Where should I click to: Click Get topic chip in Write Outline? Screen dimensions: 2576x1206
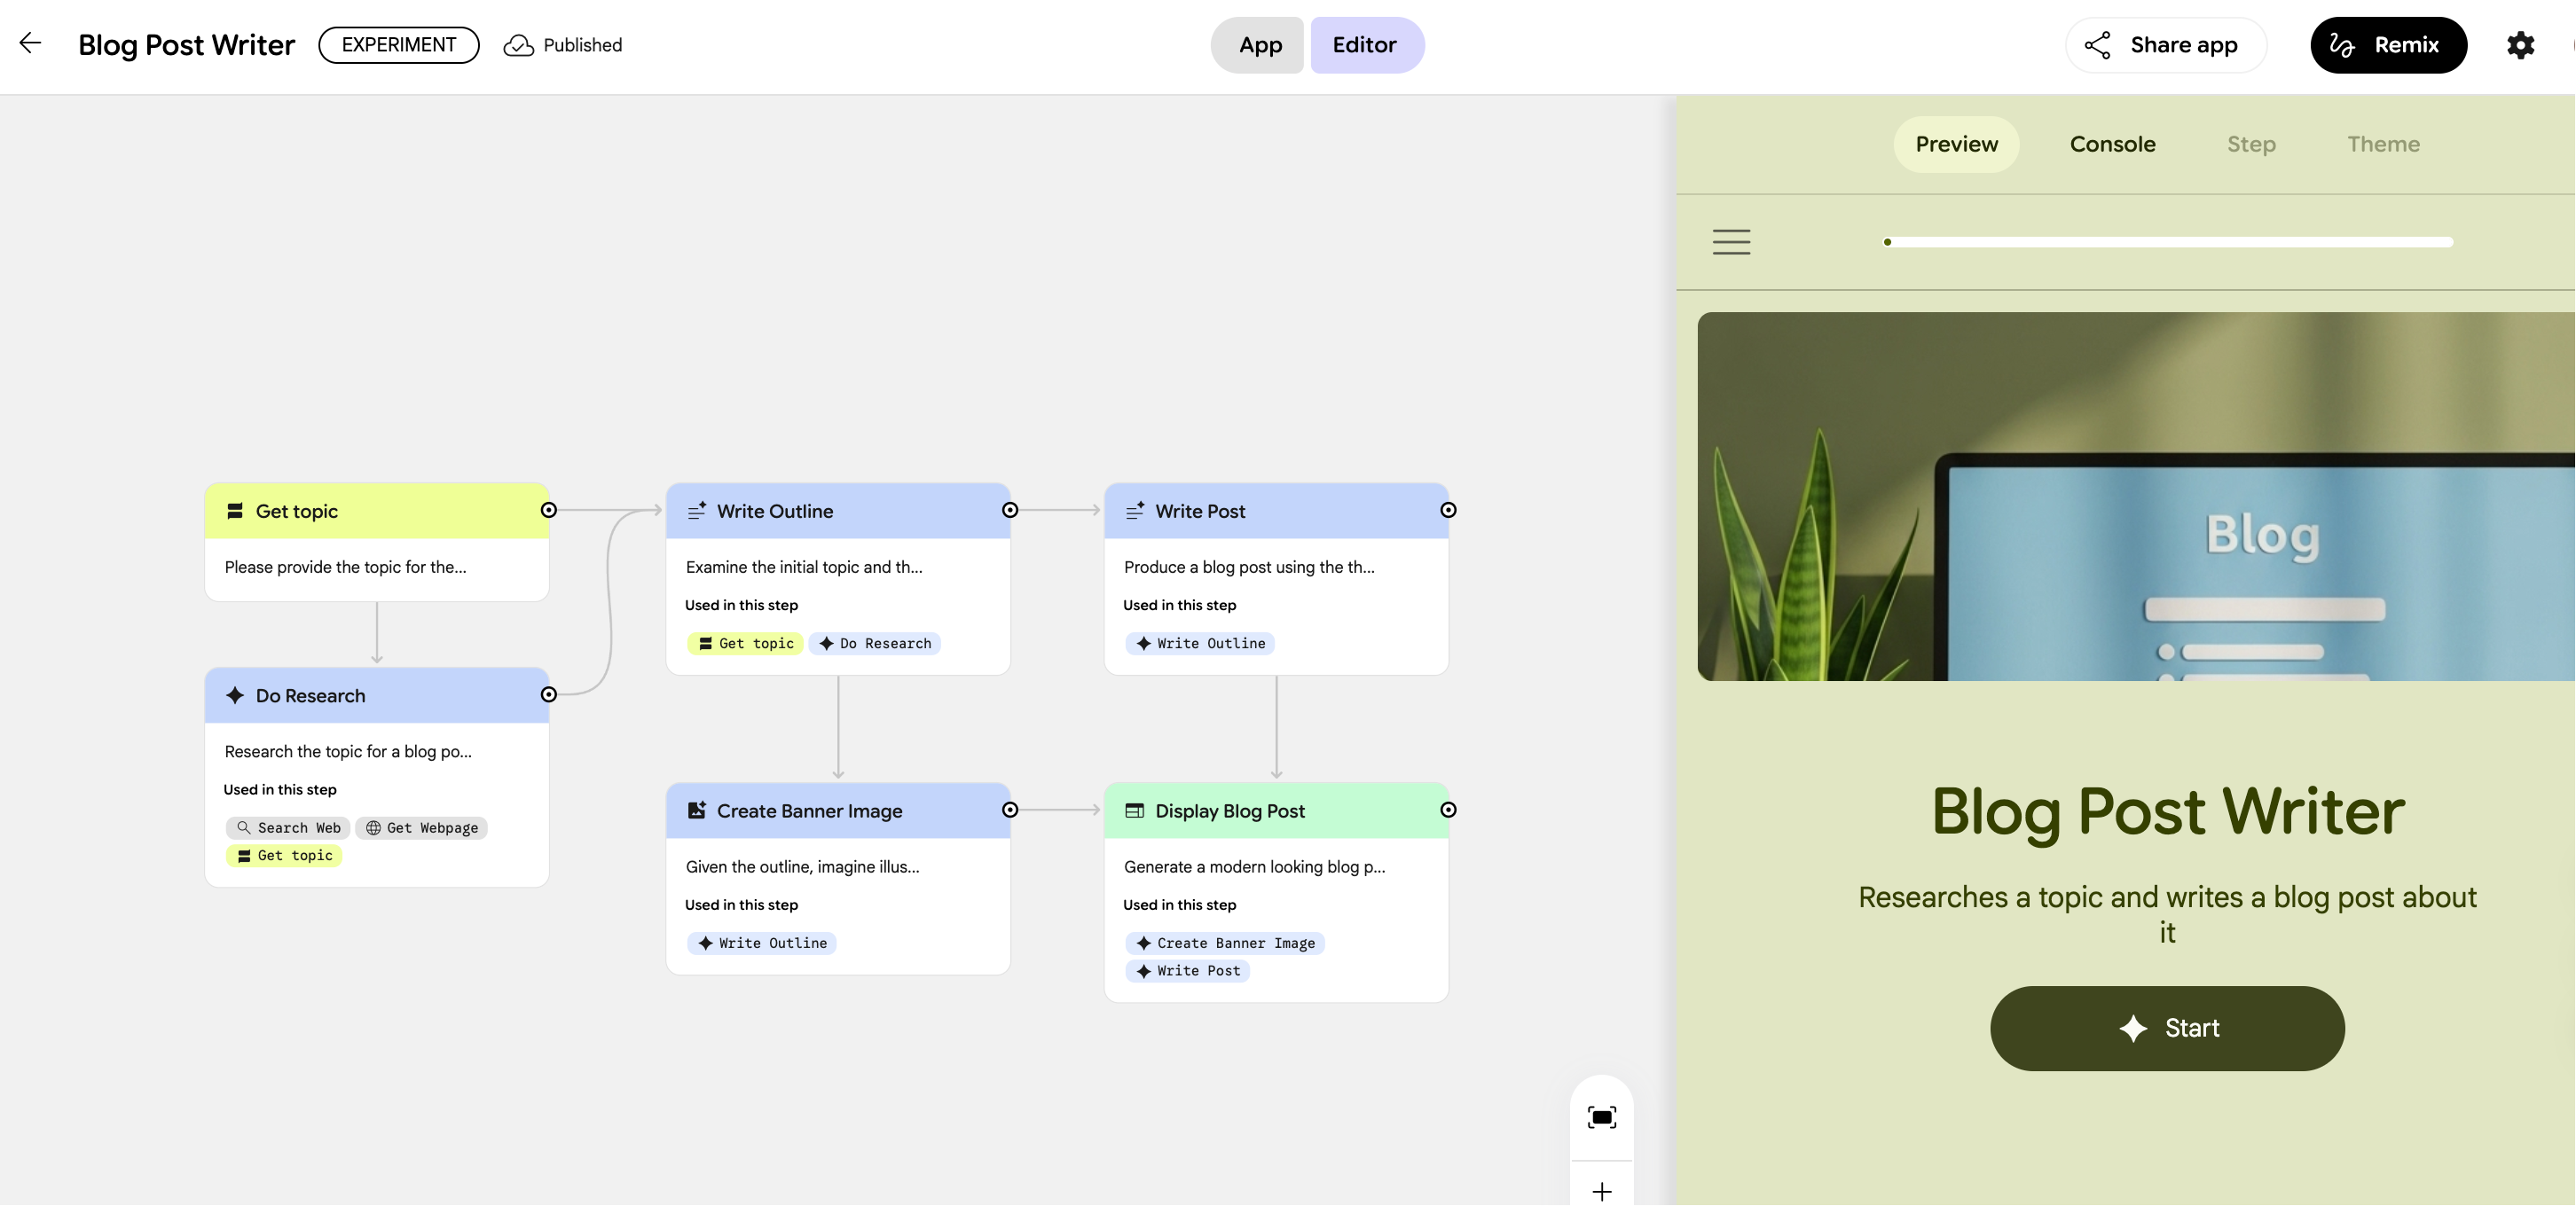click(x=745, y=643)
